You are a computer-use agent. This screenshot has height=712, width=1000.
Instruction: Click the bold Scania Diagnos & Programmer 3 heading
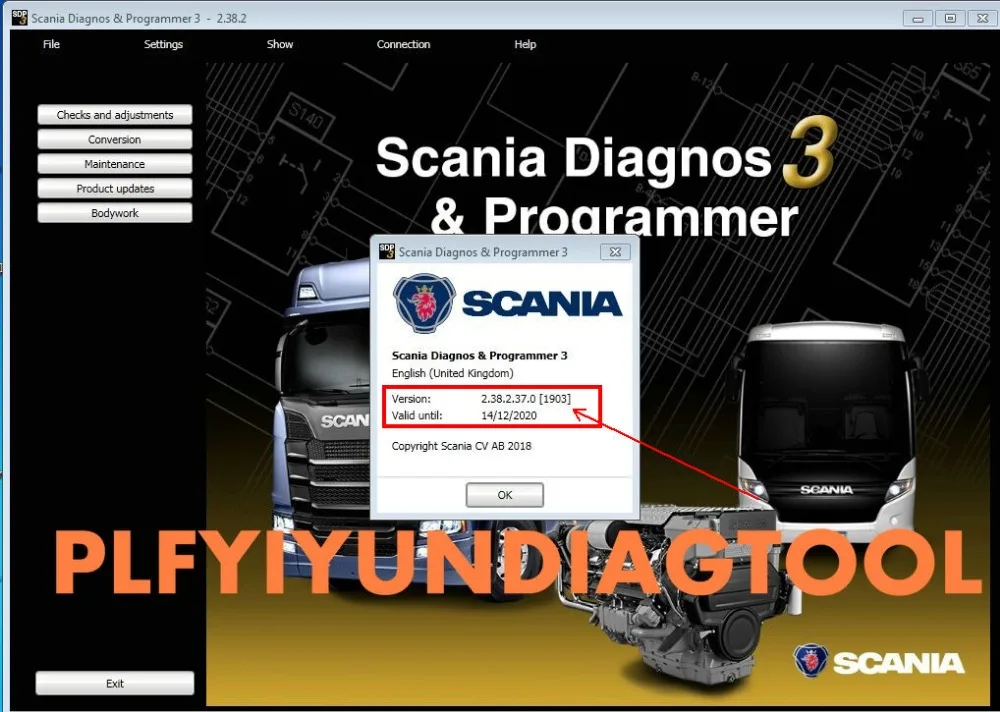coord(479,355)
